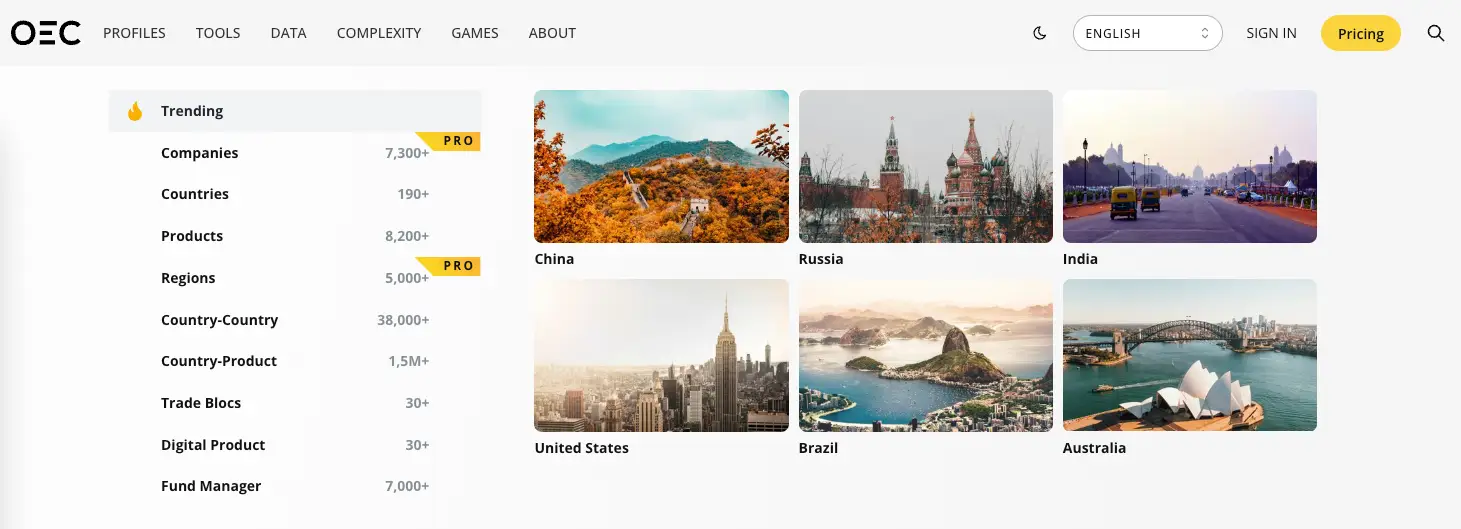
Task: Select the Countries category
Action: coord(295,194)
